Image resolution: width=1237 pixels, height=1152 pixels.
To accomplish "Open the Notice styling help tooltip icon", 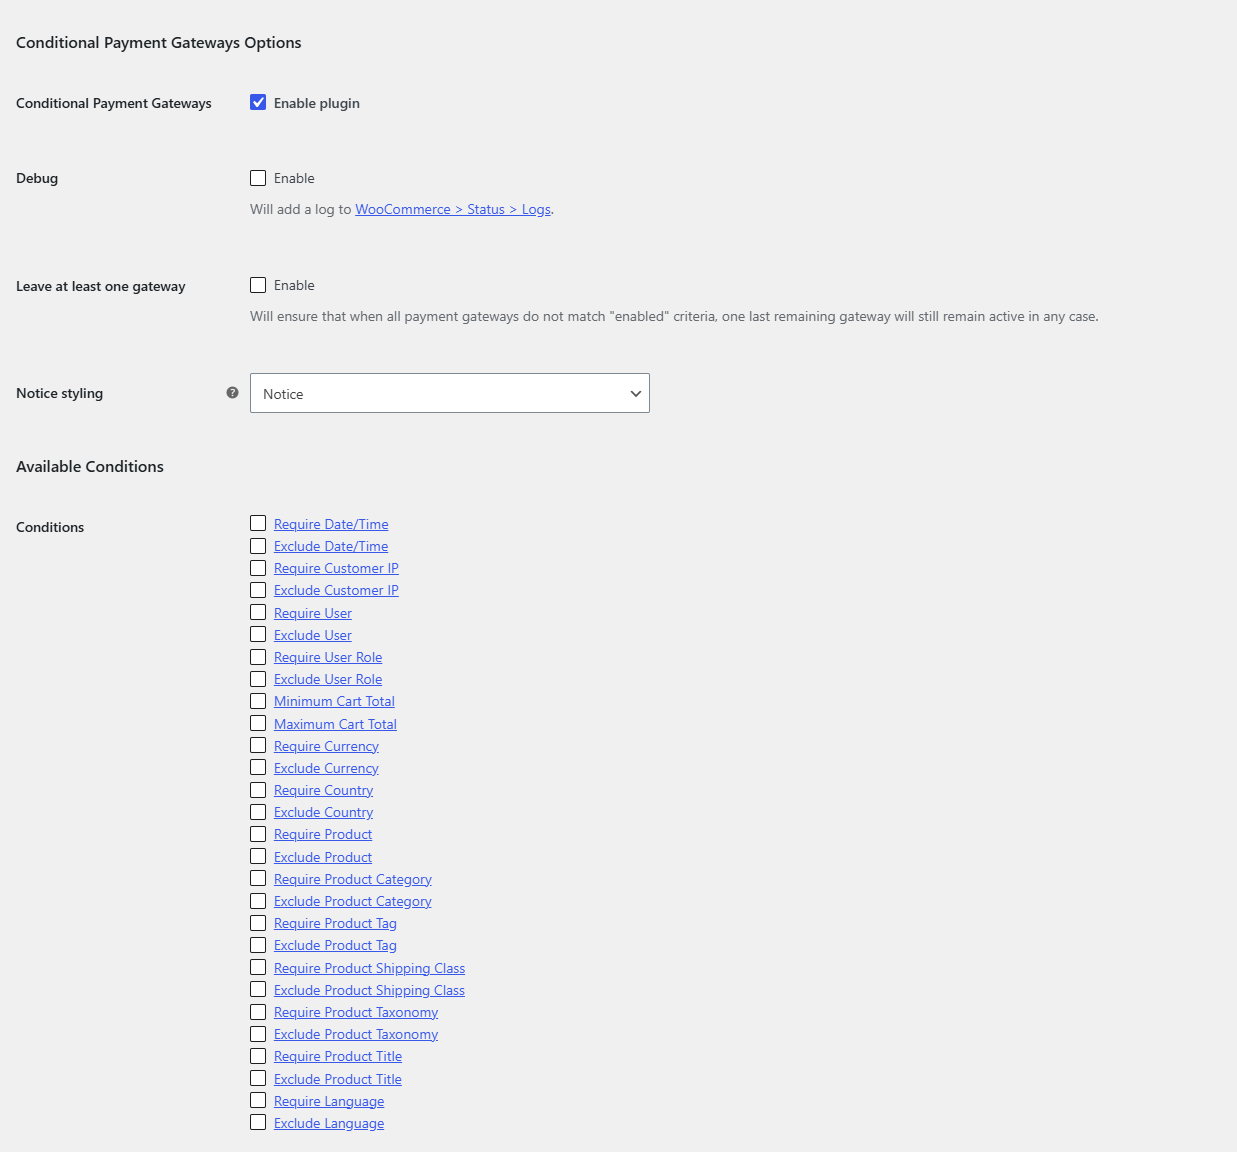I will (232, 393).
